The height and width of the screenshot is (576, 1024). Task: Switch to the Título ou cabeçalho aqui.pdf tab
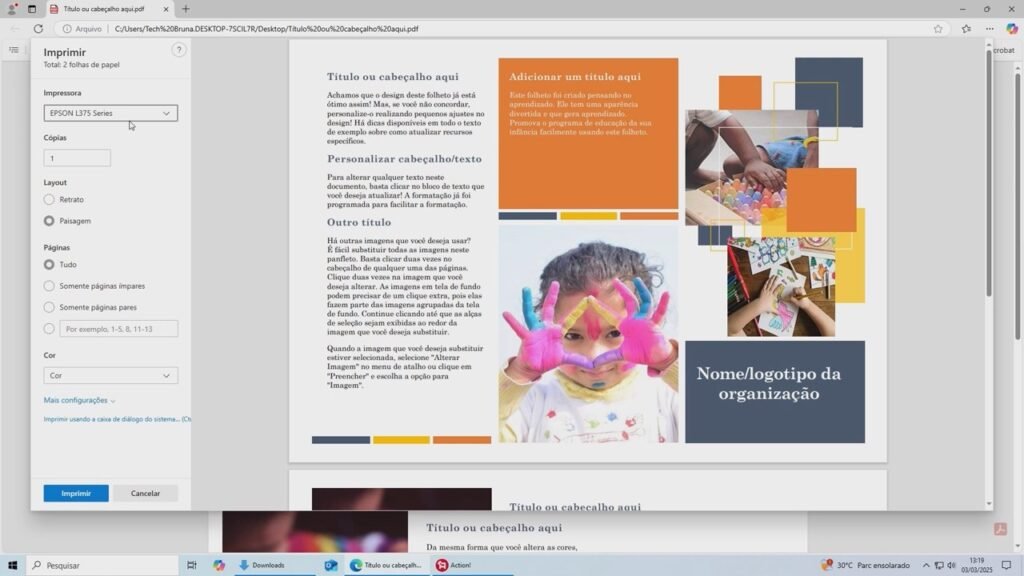(110, 9)
